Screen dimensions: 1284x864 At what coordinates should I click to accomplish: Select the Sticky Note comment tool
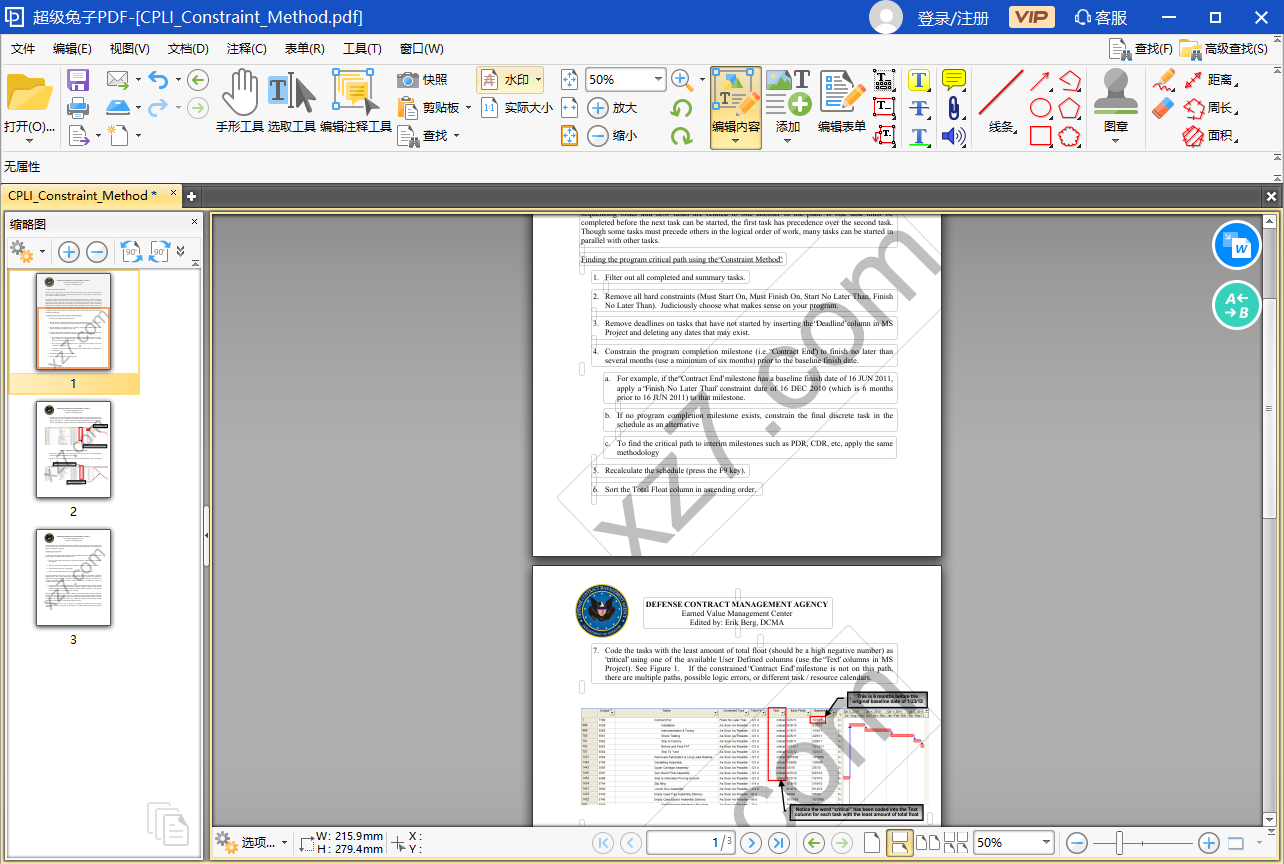click(954, 80)
